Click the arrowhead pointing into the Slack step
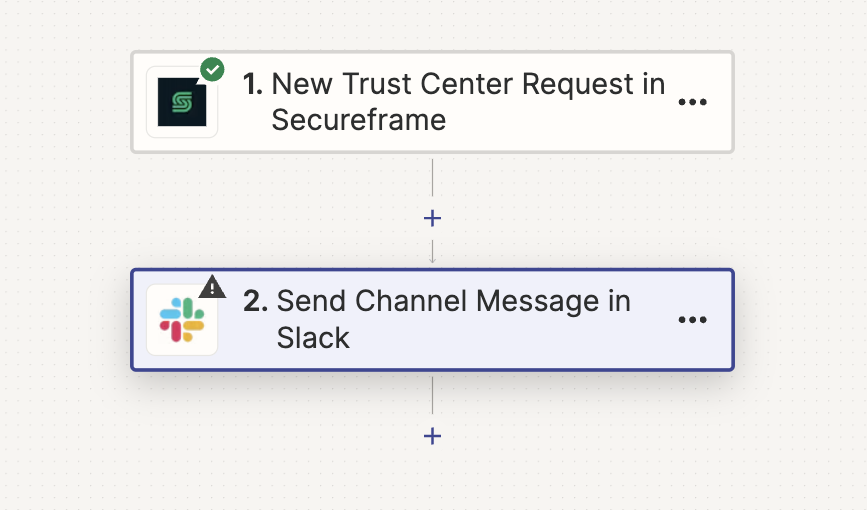 [432, 259]
